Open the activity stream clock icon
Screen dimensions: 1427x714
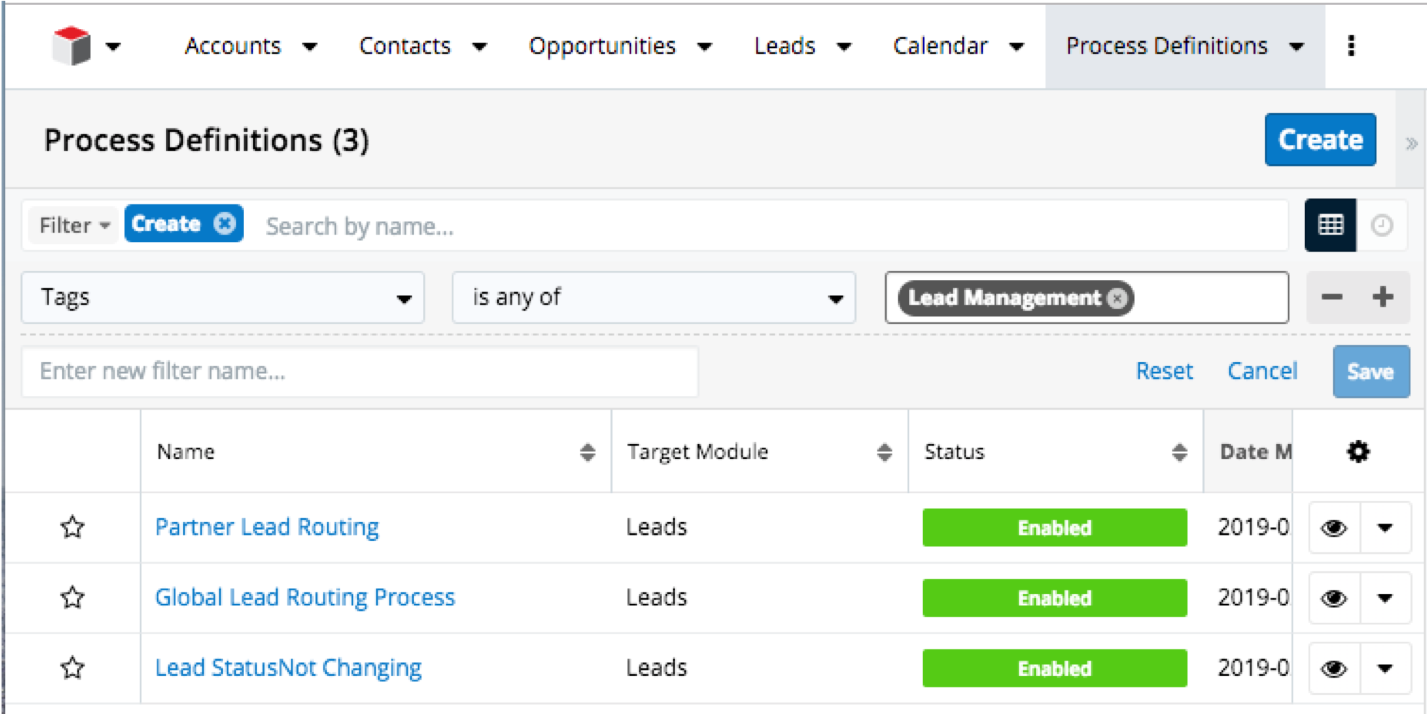pos(1382,225)
